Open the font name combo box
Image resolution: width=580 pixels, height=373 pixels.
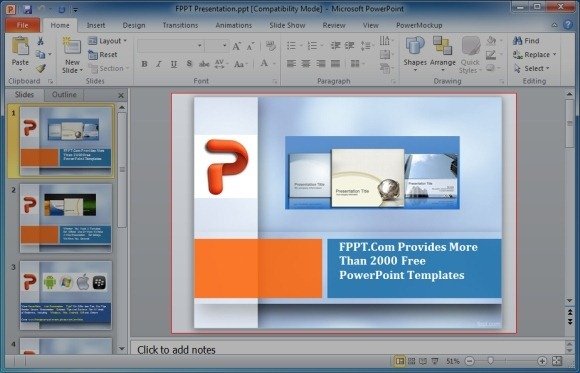171,46
